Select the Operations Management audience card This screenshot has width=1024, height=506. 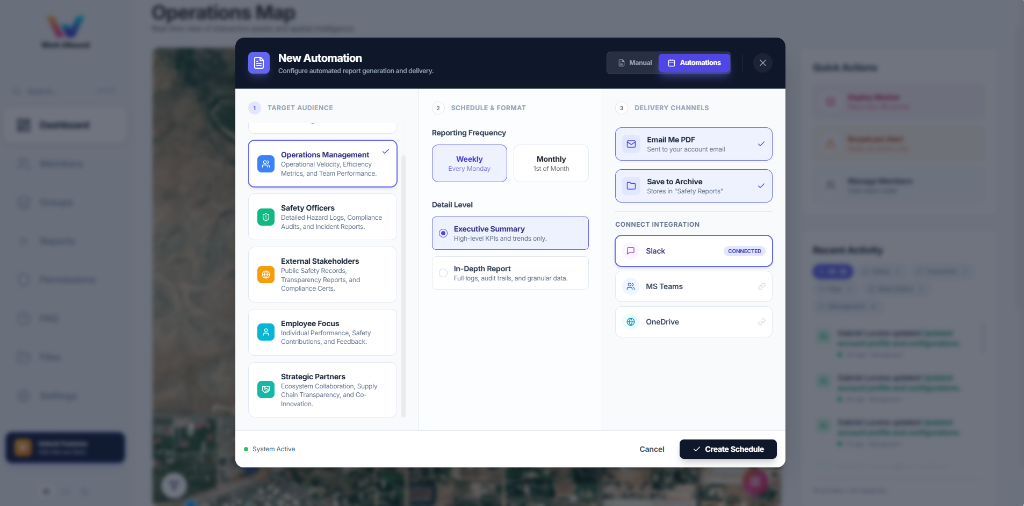click(x=323, y=164)
